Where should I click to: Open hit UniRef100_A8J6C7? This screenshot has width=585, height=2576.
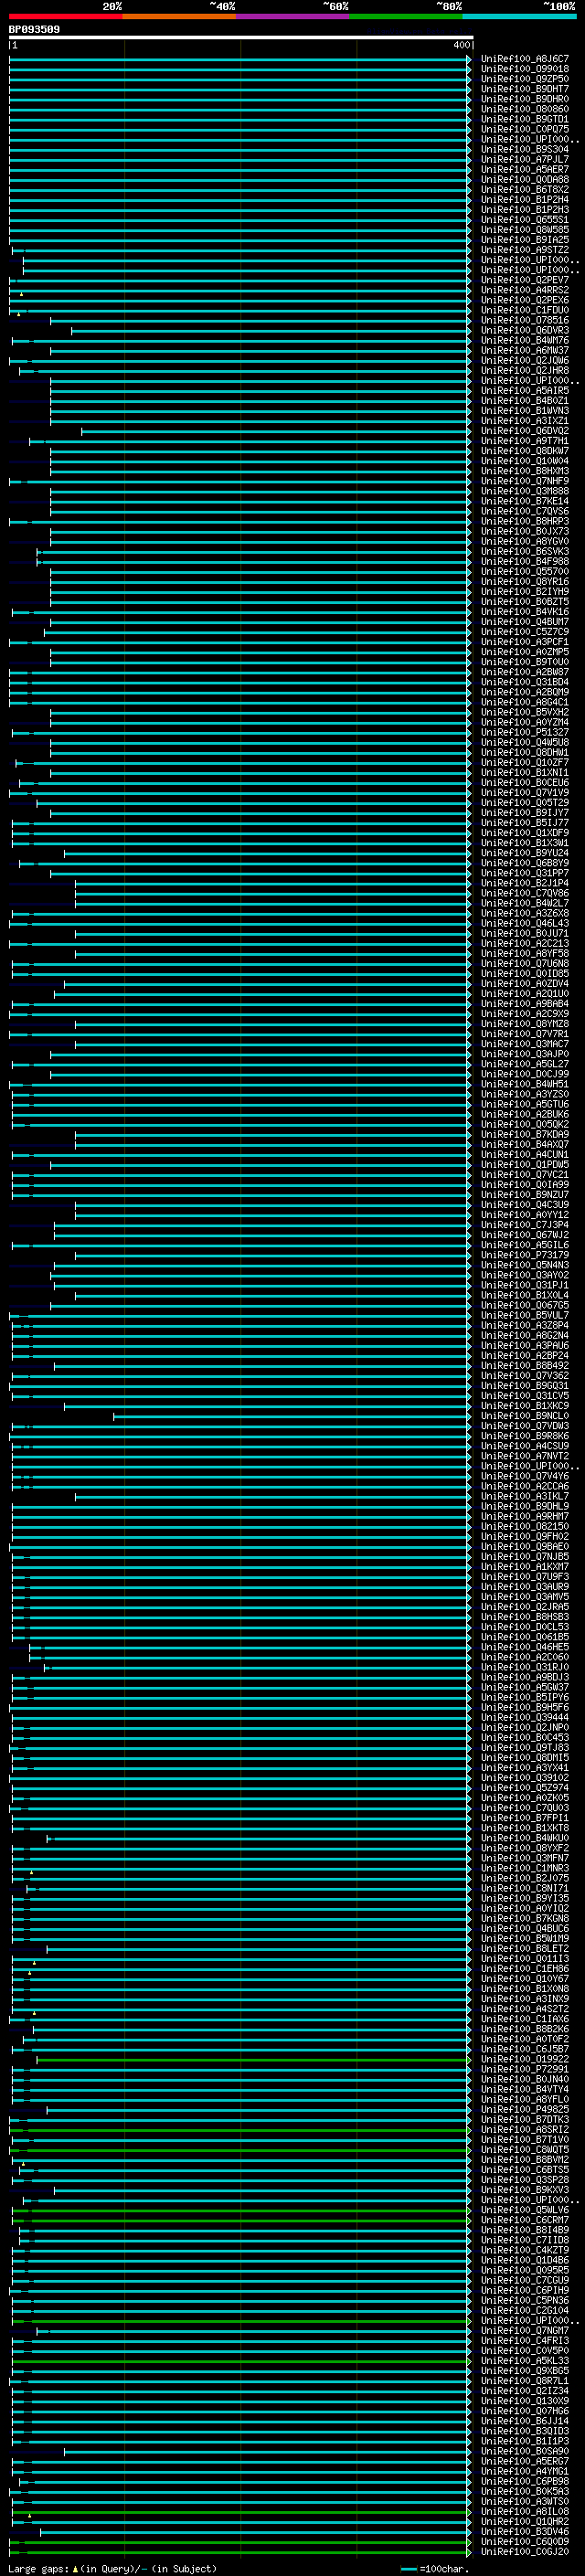[x=525, y=59]
